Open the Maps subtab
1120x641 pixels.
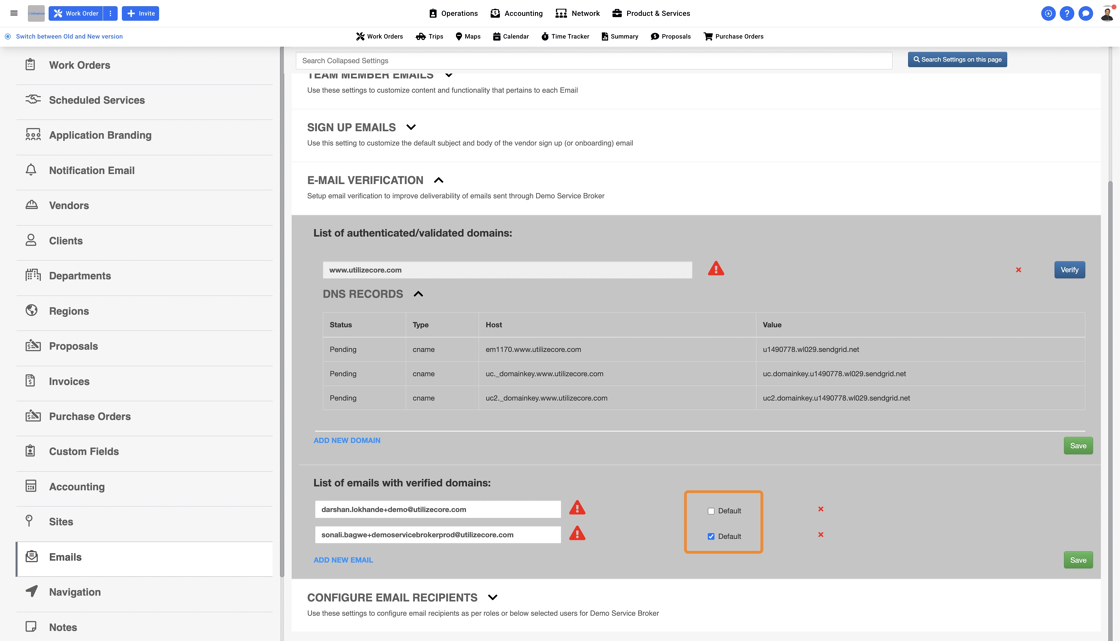tap(468, 36)
